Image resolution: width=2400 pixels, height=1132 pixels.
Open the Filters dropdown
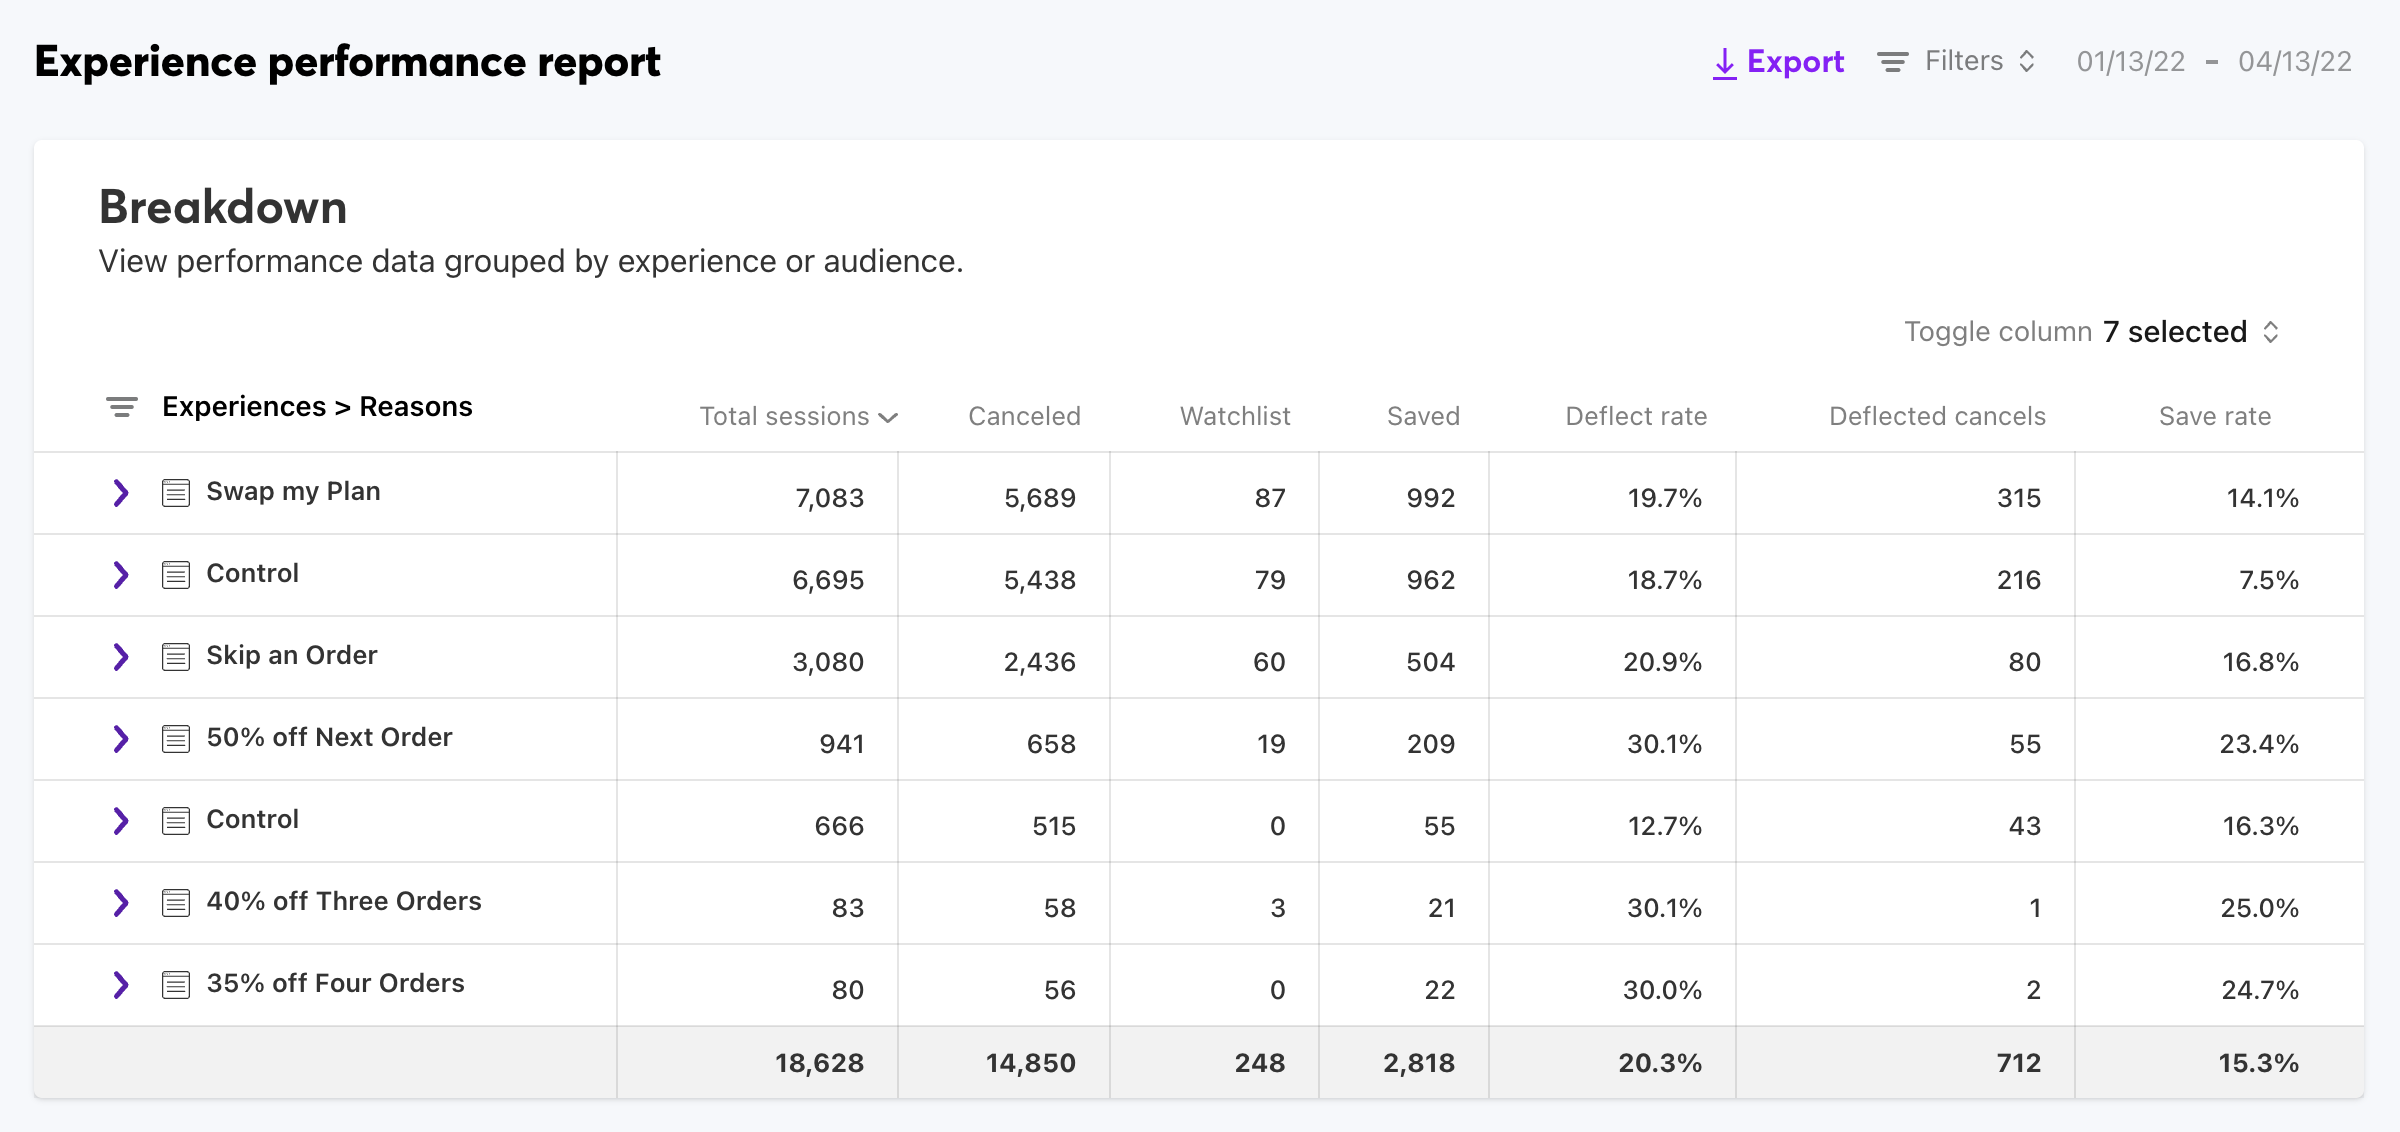coord(1964,62)
